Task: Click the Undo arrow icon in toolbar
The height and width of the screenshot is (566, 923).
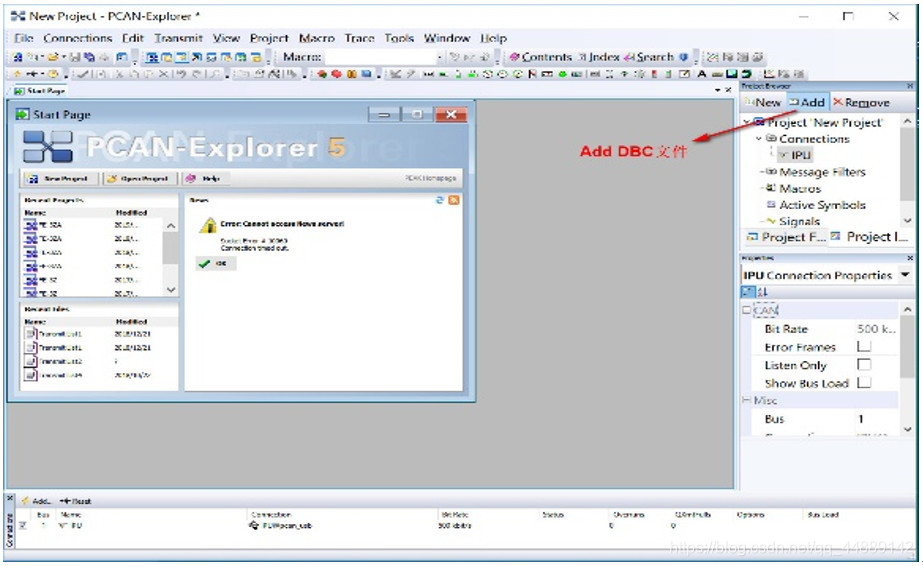Action: click(x=181, y=74)
